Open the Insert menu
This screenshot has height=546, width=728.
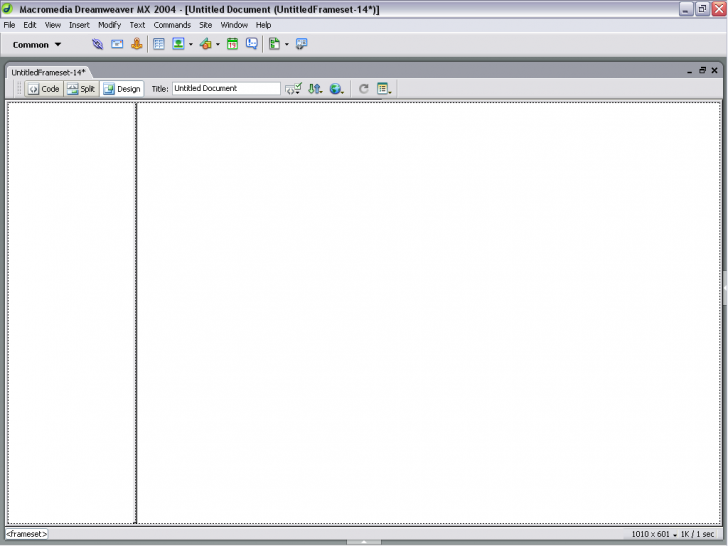click(x=79, y=25)
